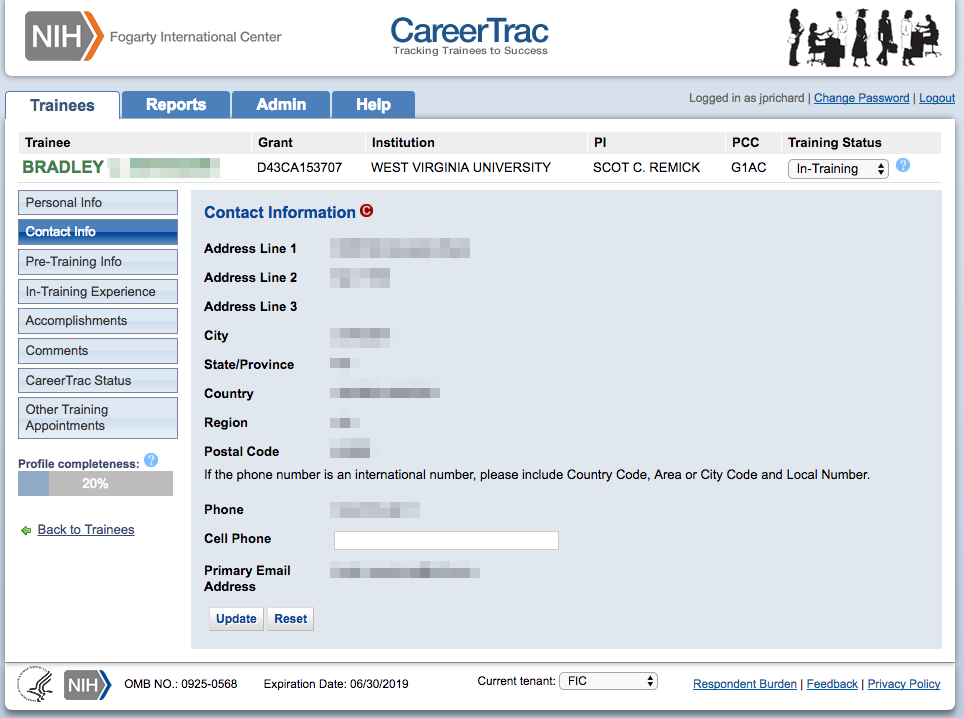Switch to the Trainees tab
Image resolution: width=964 pixels, height=718 pixels.
click(x=62, y=105)
